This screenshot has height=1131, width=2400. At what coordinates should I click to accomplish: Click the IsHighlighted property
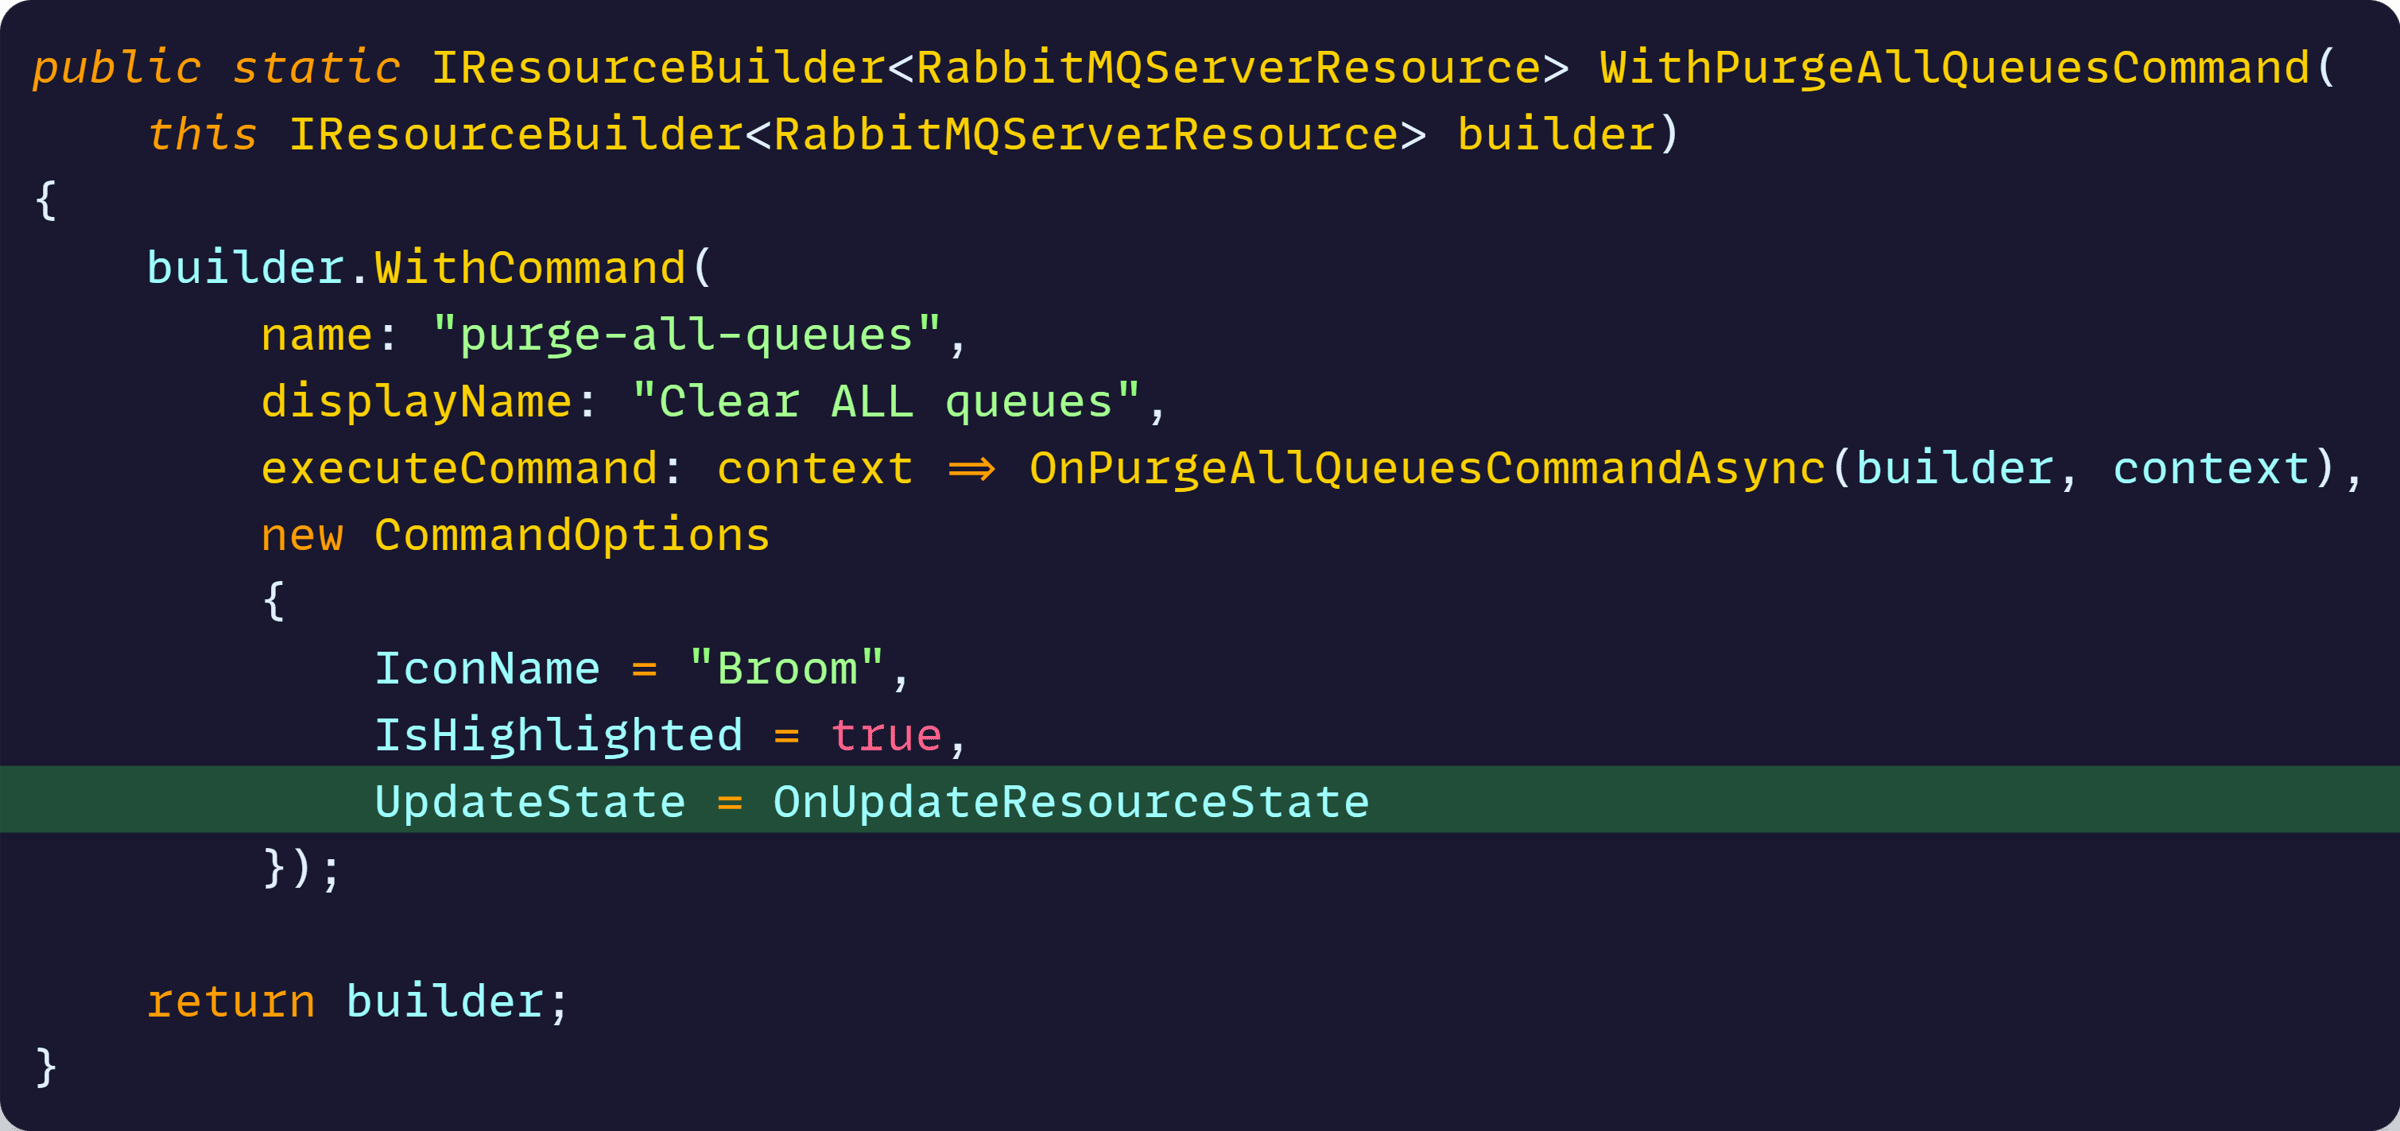559,735
